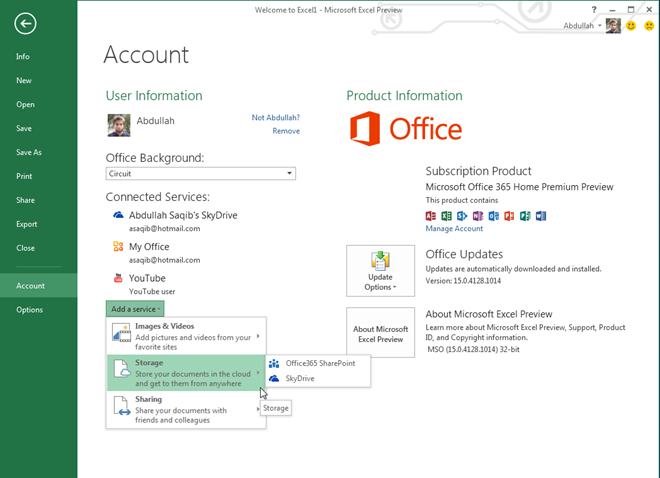Click the OneNote icon under product contents

tap(478, 216)
